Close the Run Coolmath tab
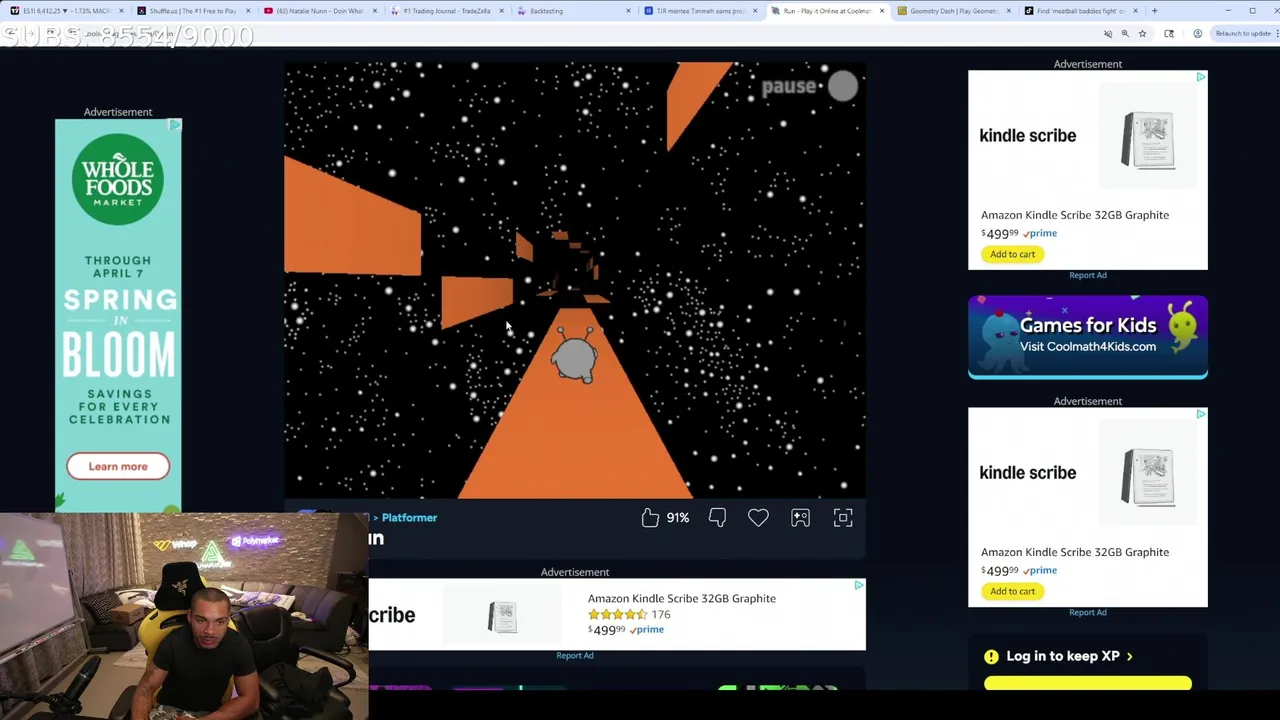 coord(881,11)
